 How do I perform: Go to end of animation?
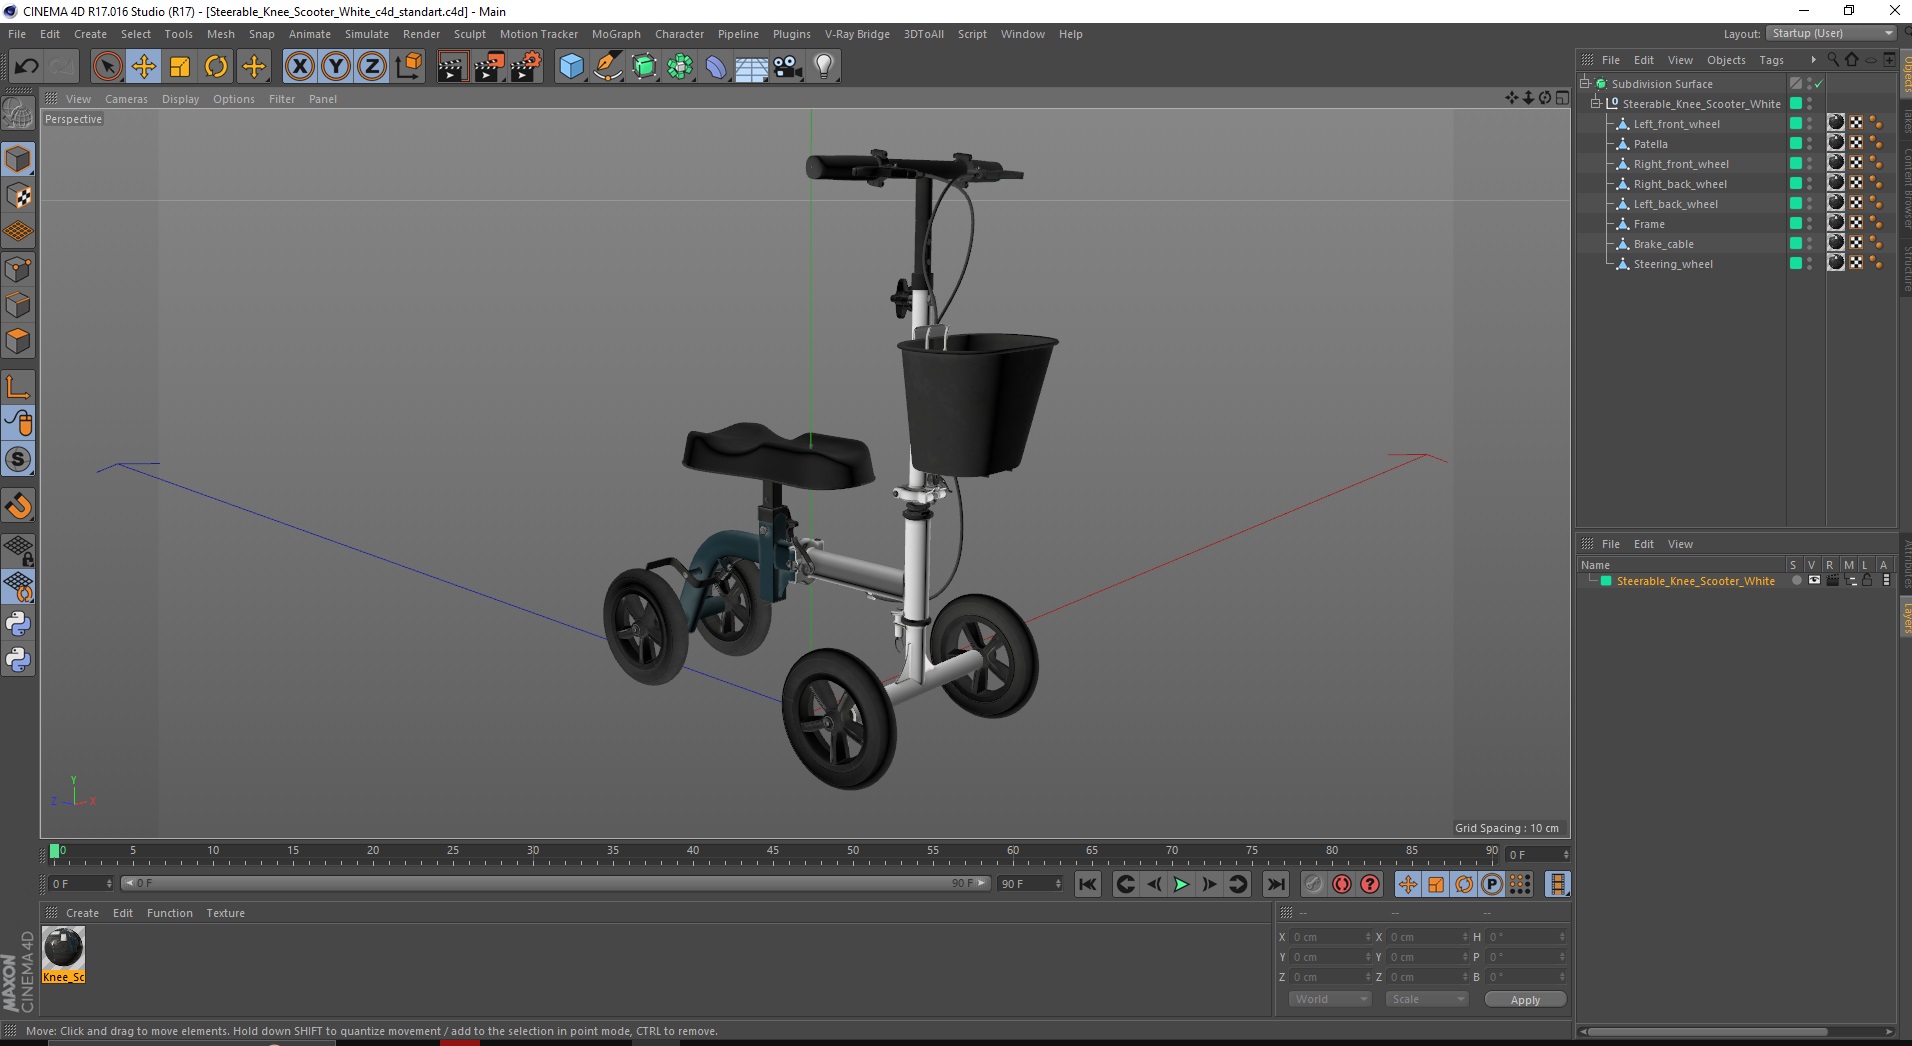(1275, 884)
